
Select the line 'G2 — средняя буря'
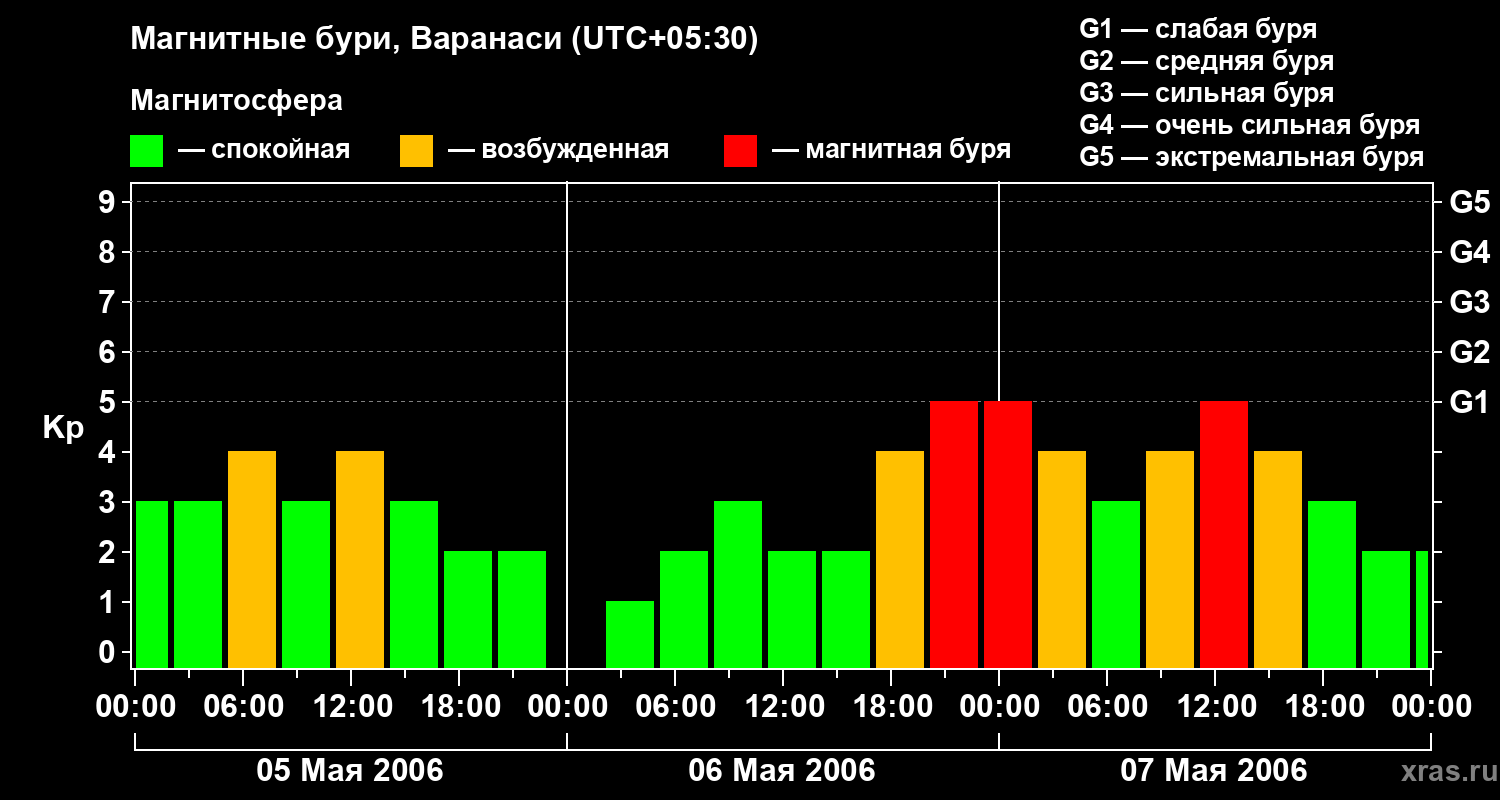click(1206, 61)
